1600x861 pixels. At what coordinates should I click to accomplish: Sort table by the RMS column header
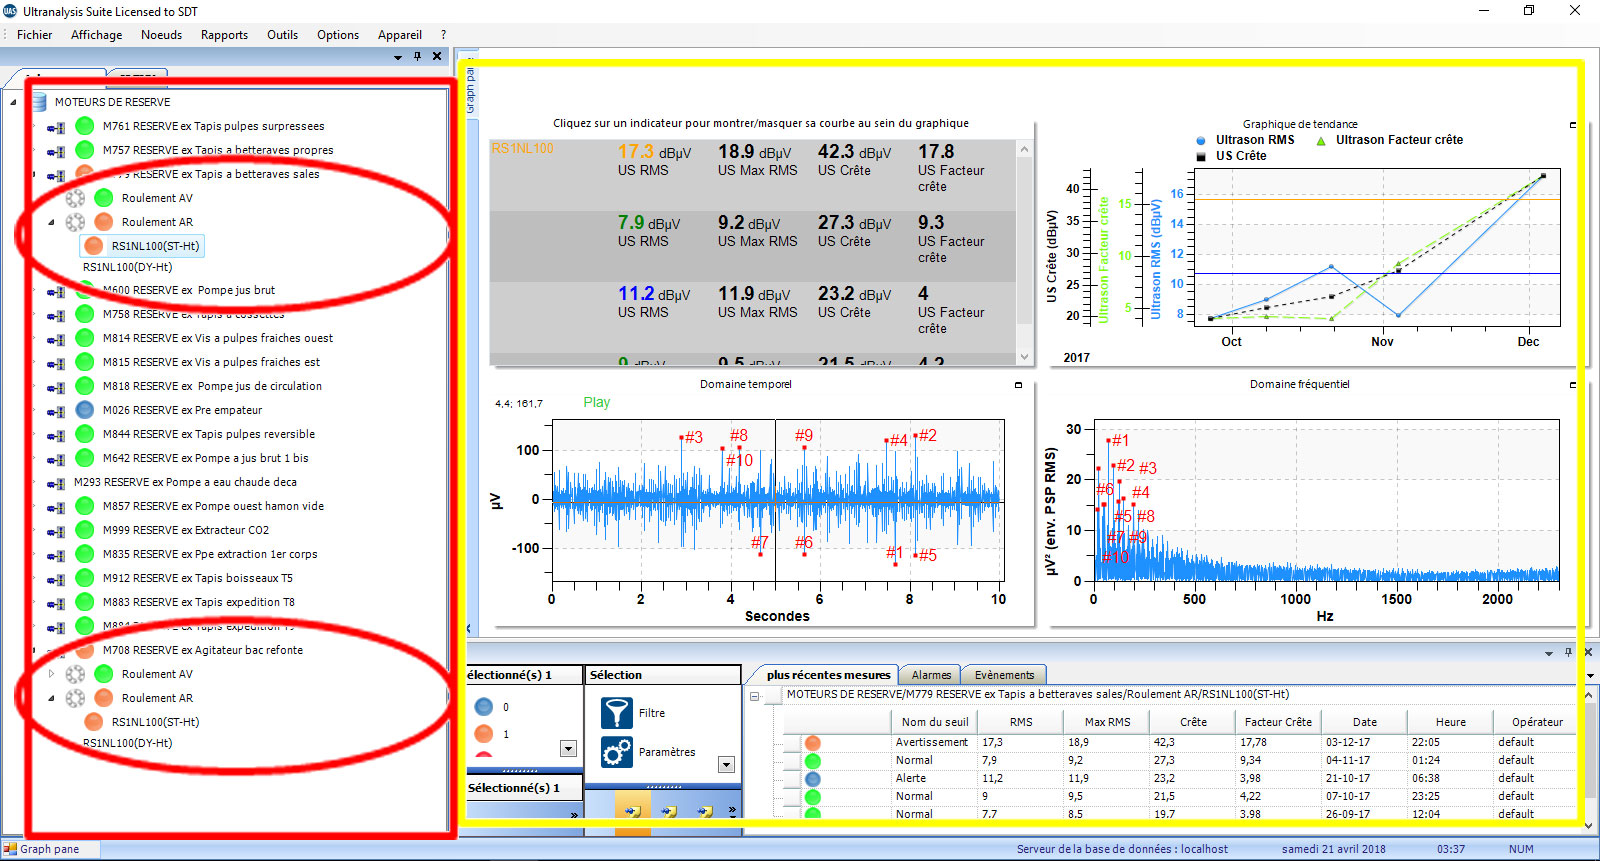click(x=1020, y=722)
